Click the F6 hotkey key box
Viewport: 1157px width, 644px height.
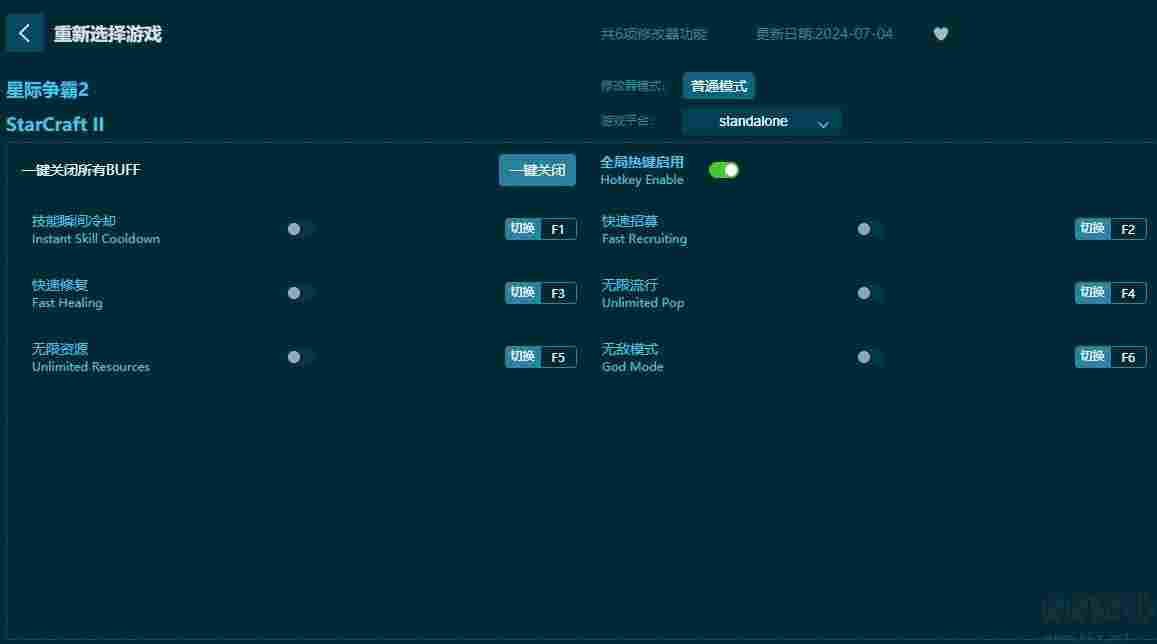pyautogui.click(x=1127, y=357)
